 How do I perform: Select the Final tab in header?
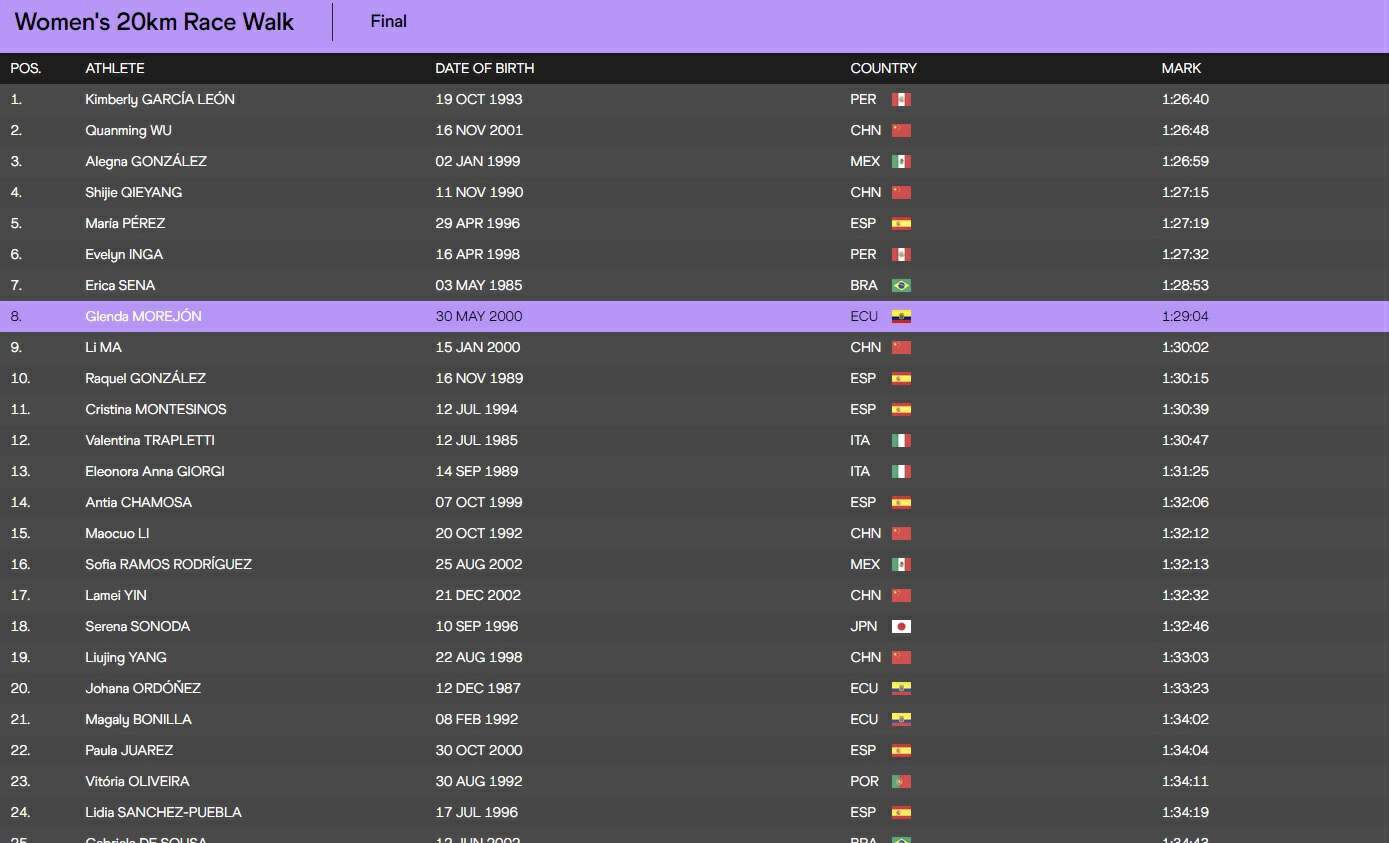388,21
